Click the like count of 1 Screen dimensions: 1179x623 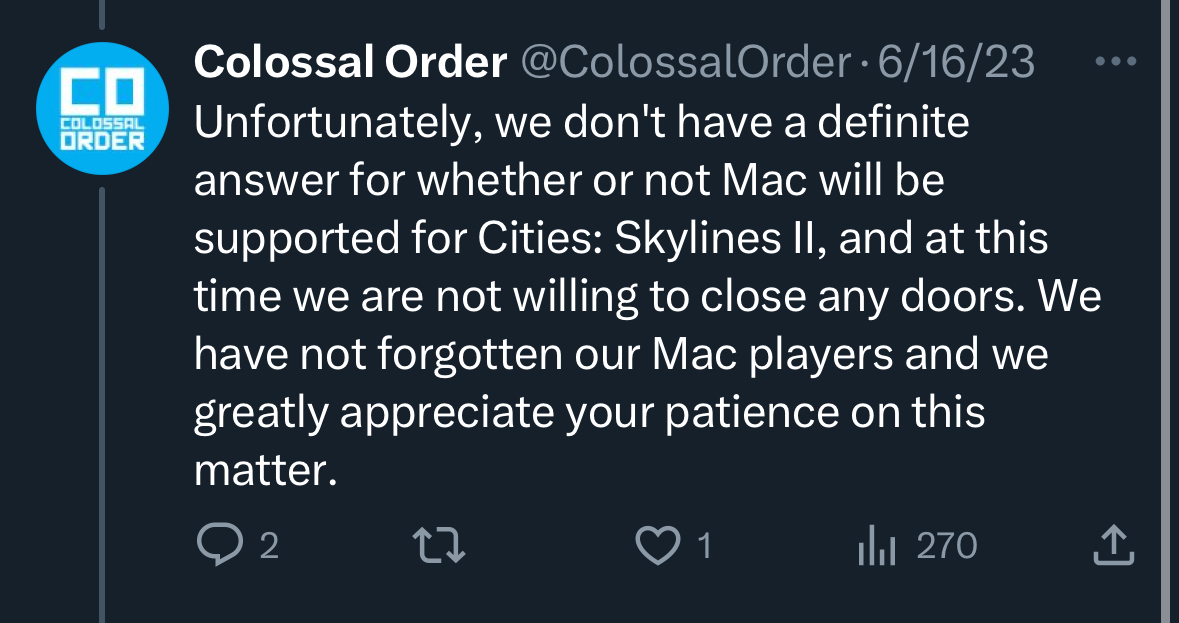(x=704, y=546)
